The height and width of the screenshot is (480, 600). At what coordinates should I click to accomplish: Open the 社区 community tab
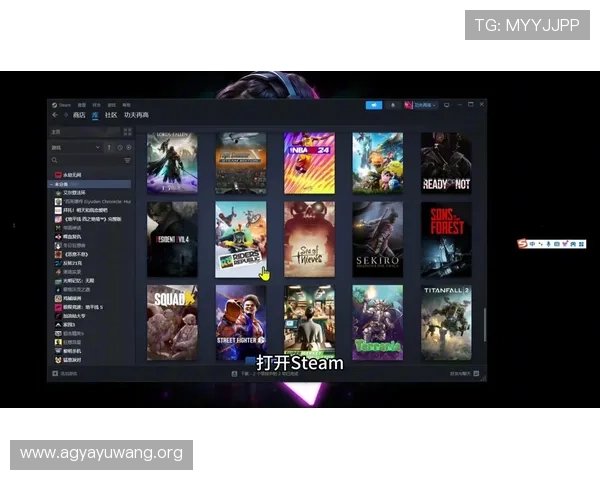(111, 116)
